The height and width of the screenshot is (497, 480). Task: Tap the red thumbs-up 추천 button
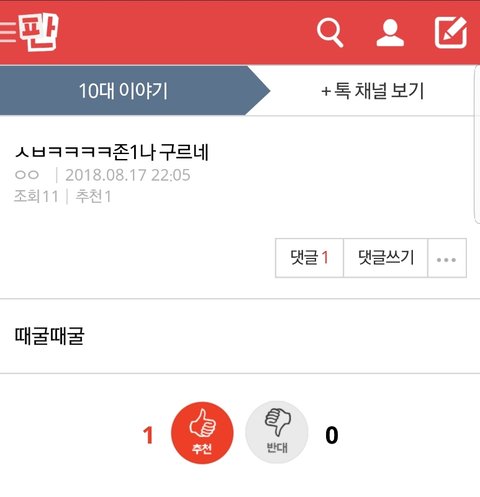tap(202, 433)
